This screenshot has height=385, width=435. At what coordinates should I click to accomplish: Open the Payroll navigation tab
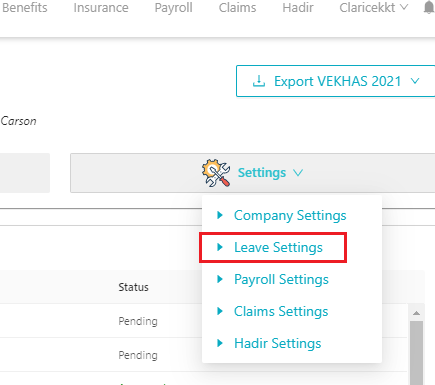tap(173, 8)
